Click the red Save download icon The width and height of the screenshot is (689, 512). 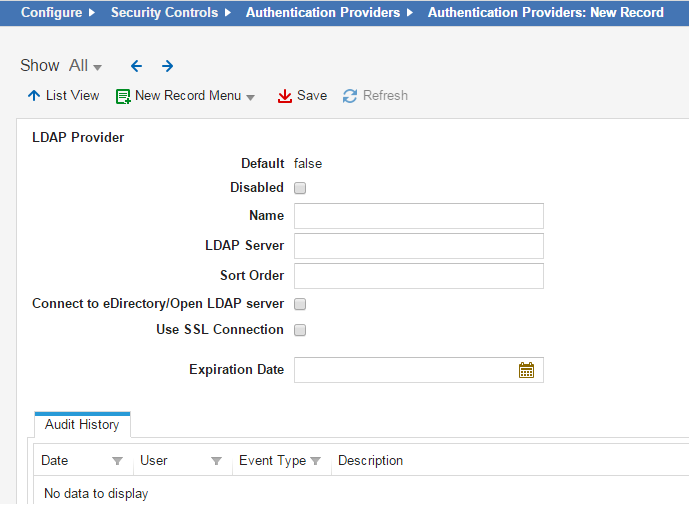point(285,96)
